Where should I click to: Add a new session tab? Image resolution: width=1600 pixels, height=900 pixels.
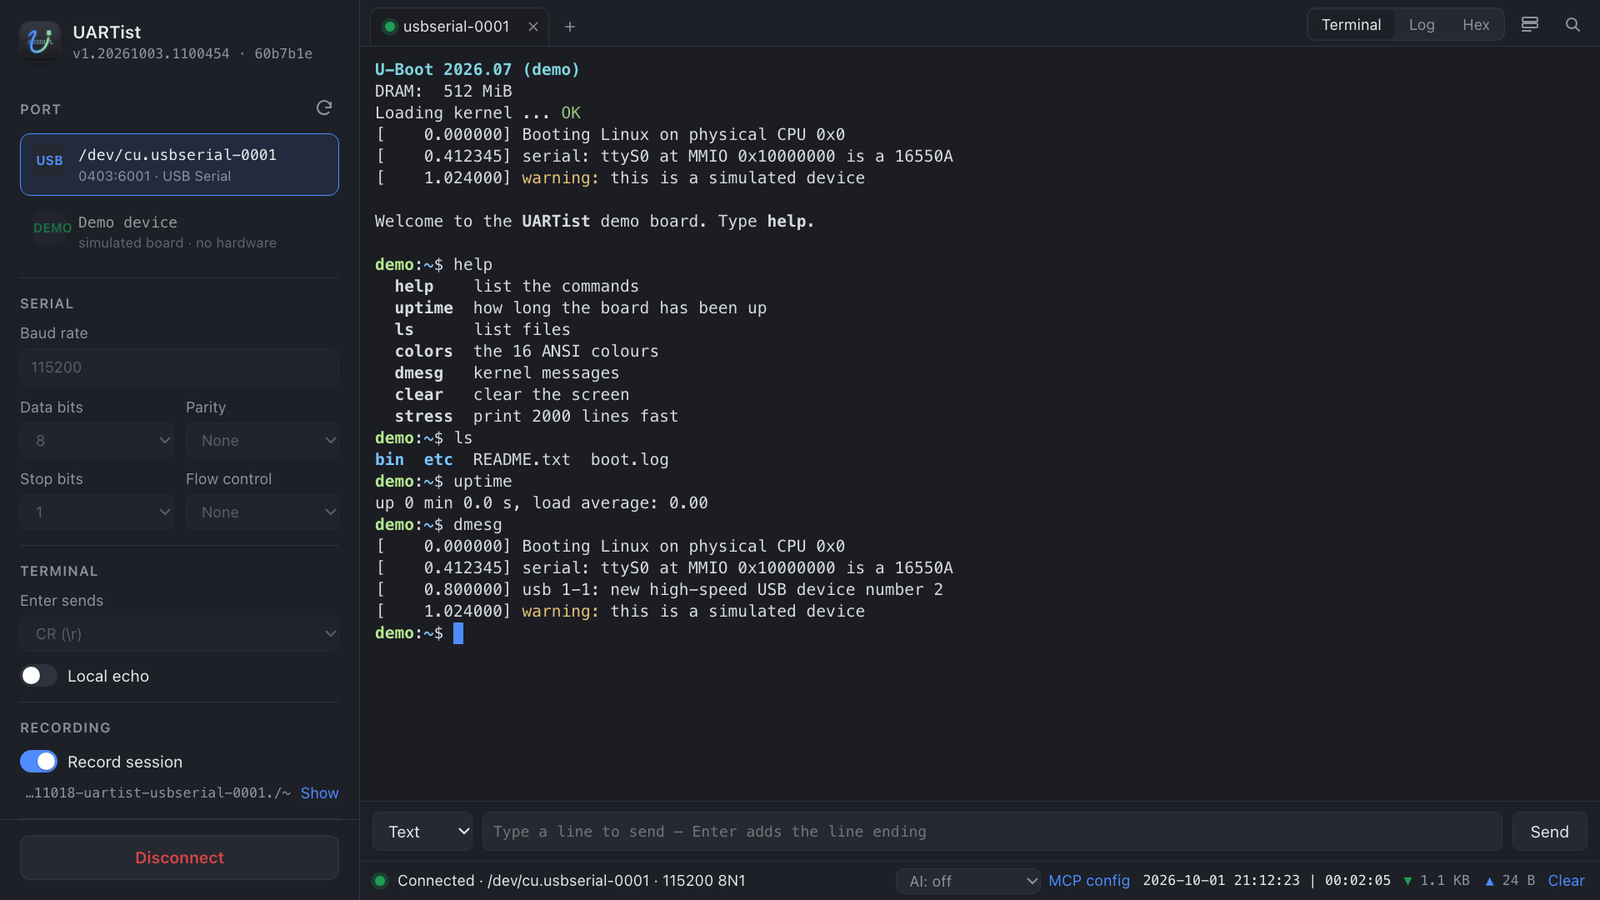(570, 27)
